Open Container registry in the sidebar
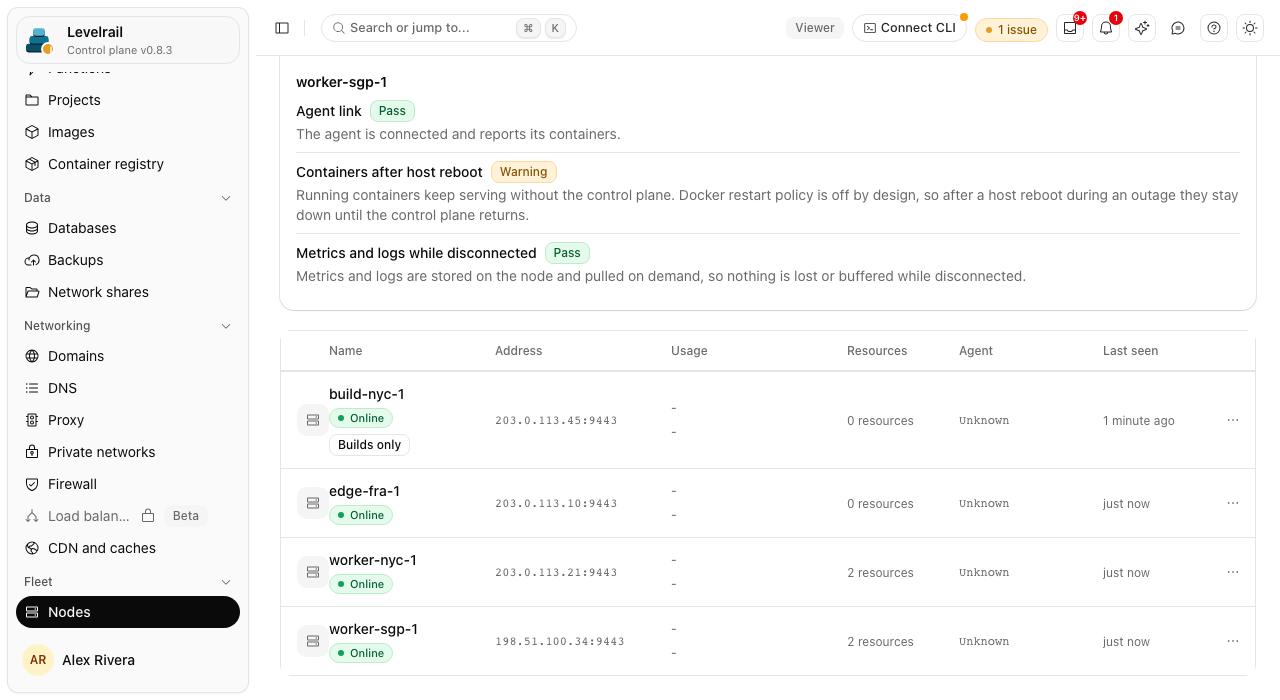The image size is (1280, 700). coord(128,164)
